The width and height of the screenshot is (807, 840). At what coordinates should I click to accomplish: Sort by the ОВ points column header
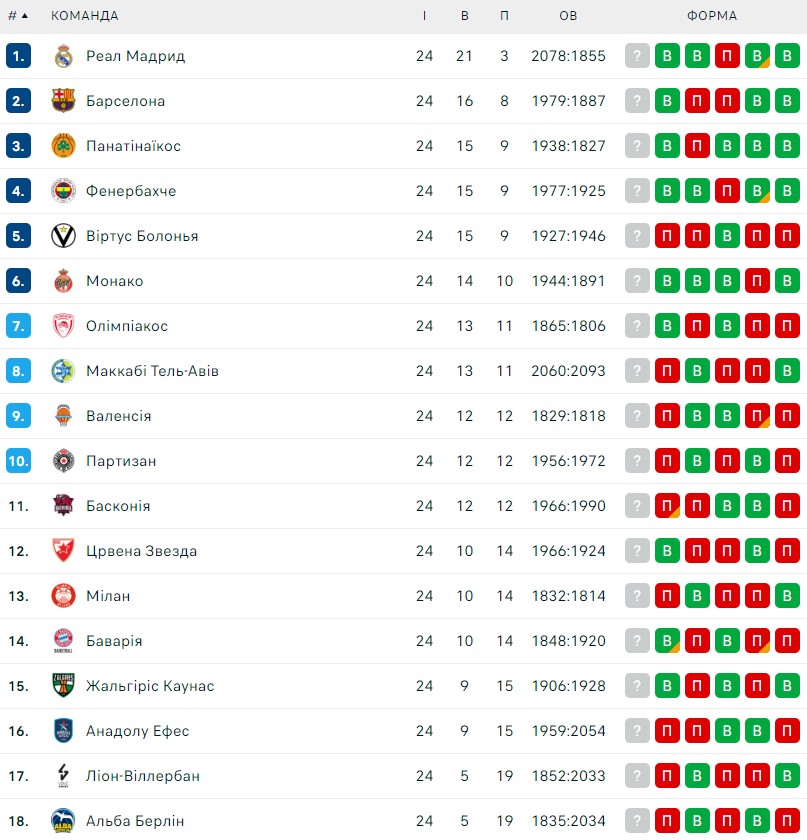(x=569, y=16)
